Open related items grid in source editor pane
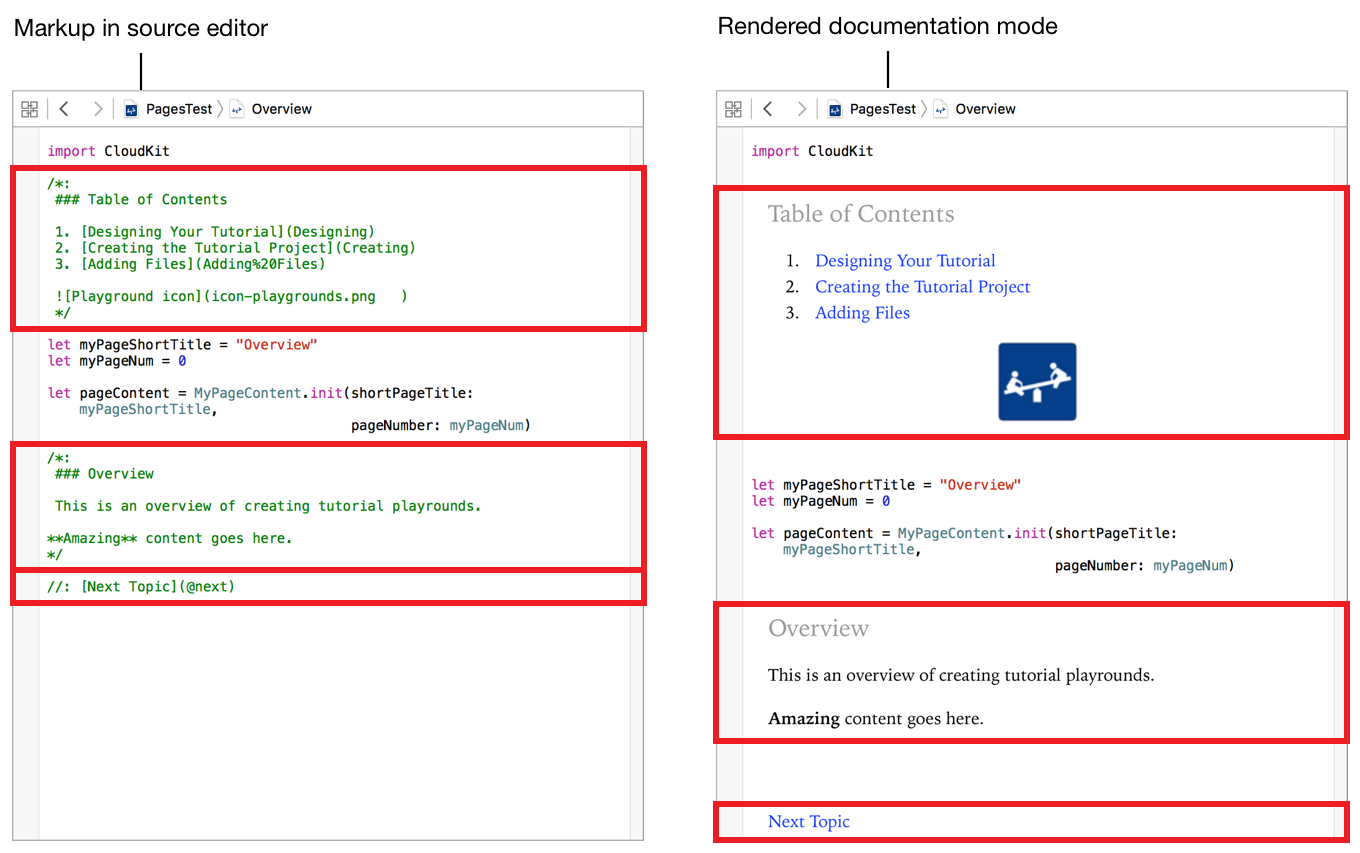Screen dimensions: 1360x853 [30, 109]
